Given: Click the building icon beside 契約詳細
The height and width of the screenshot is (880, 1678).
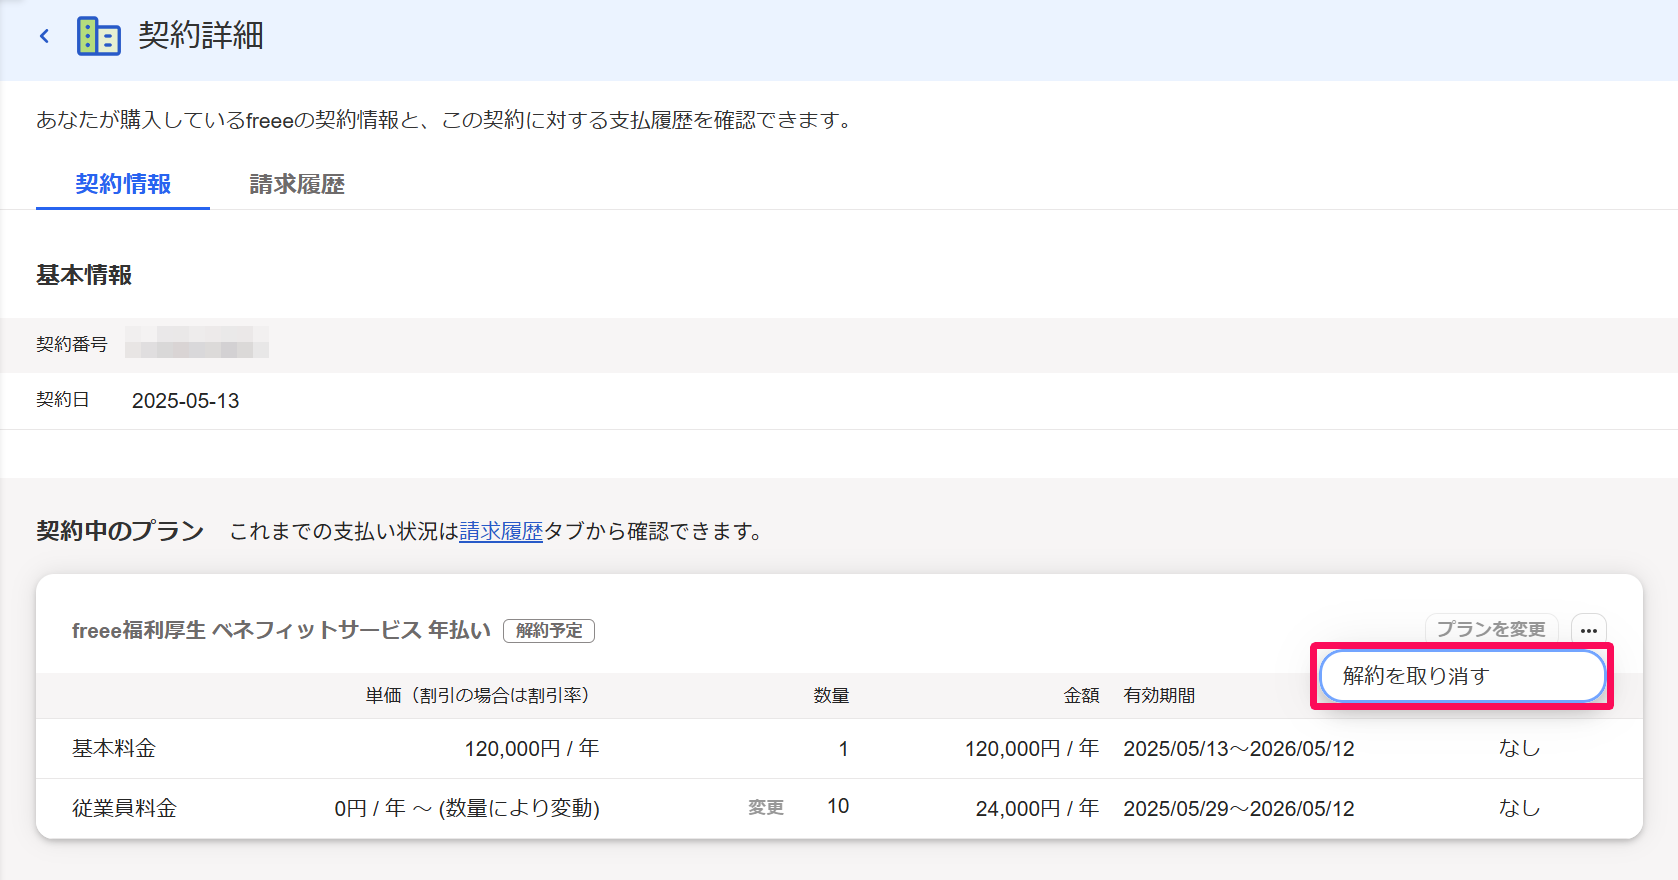Looking at the screenshot, I should coord(99,37).
